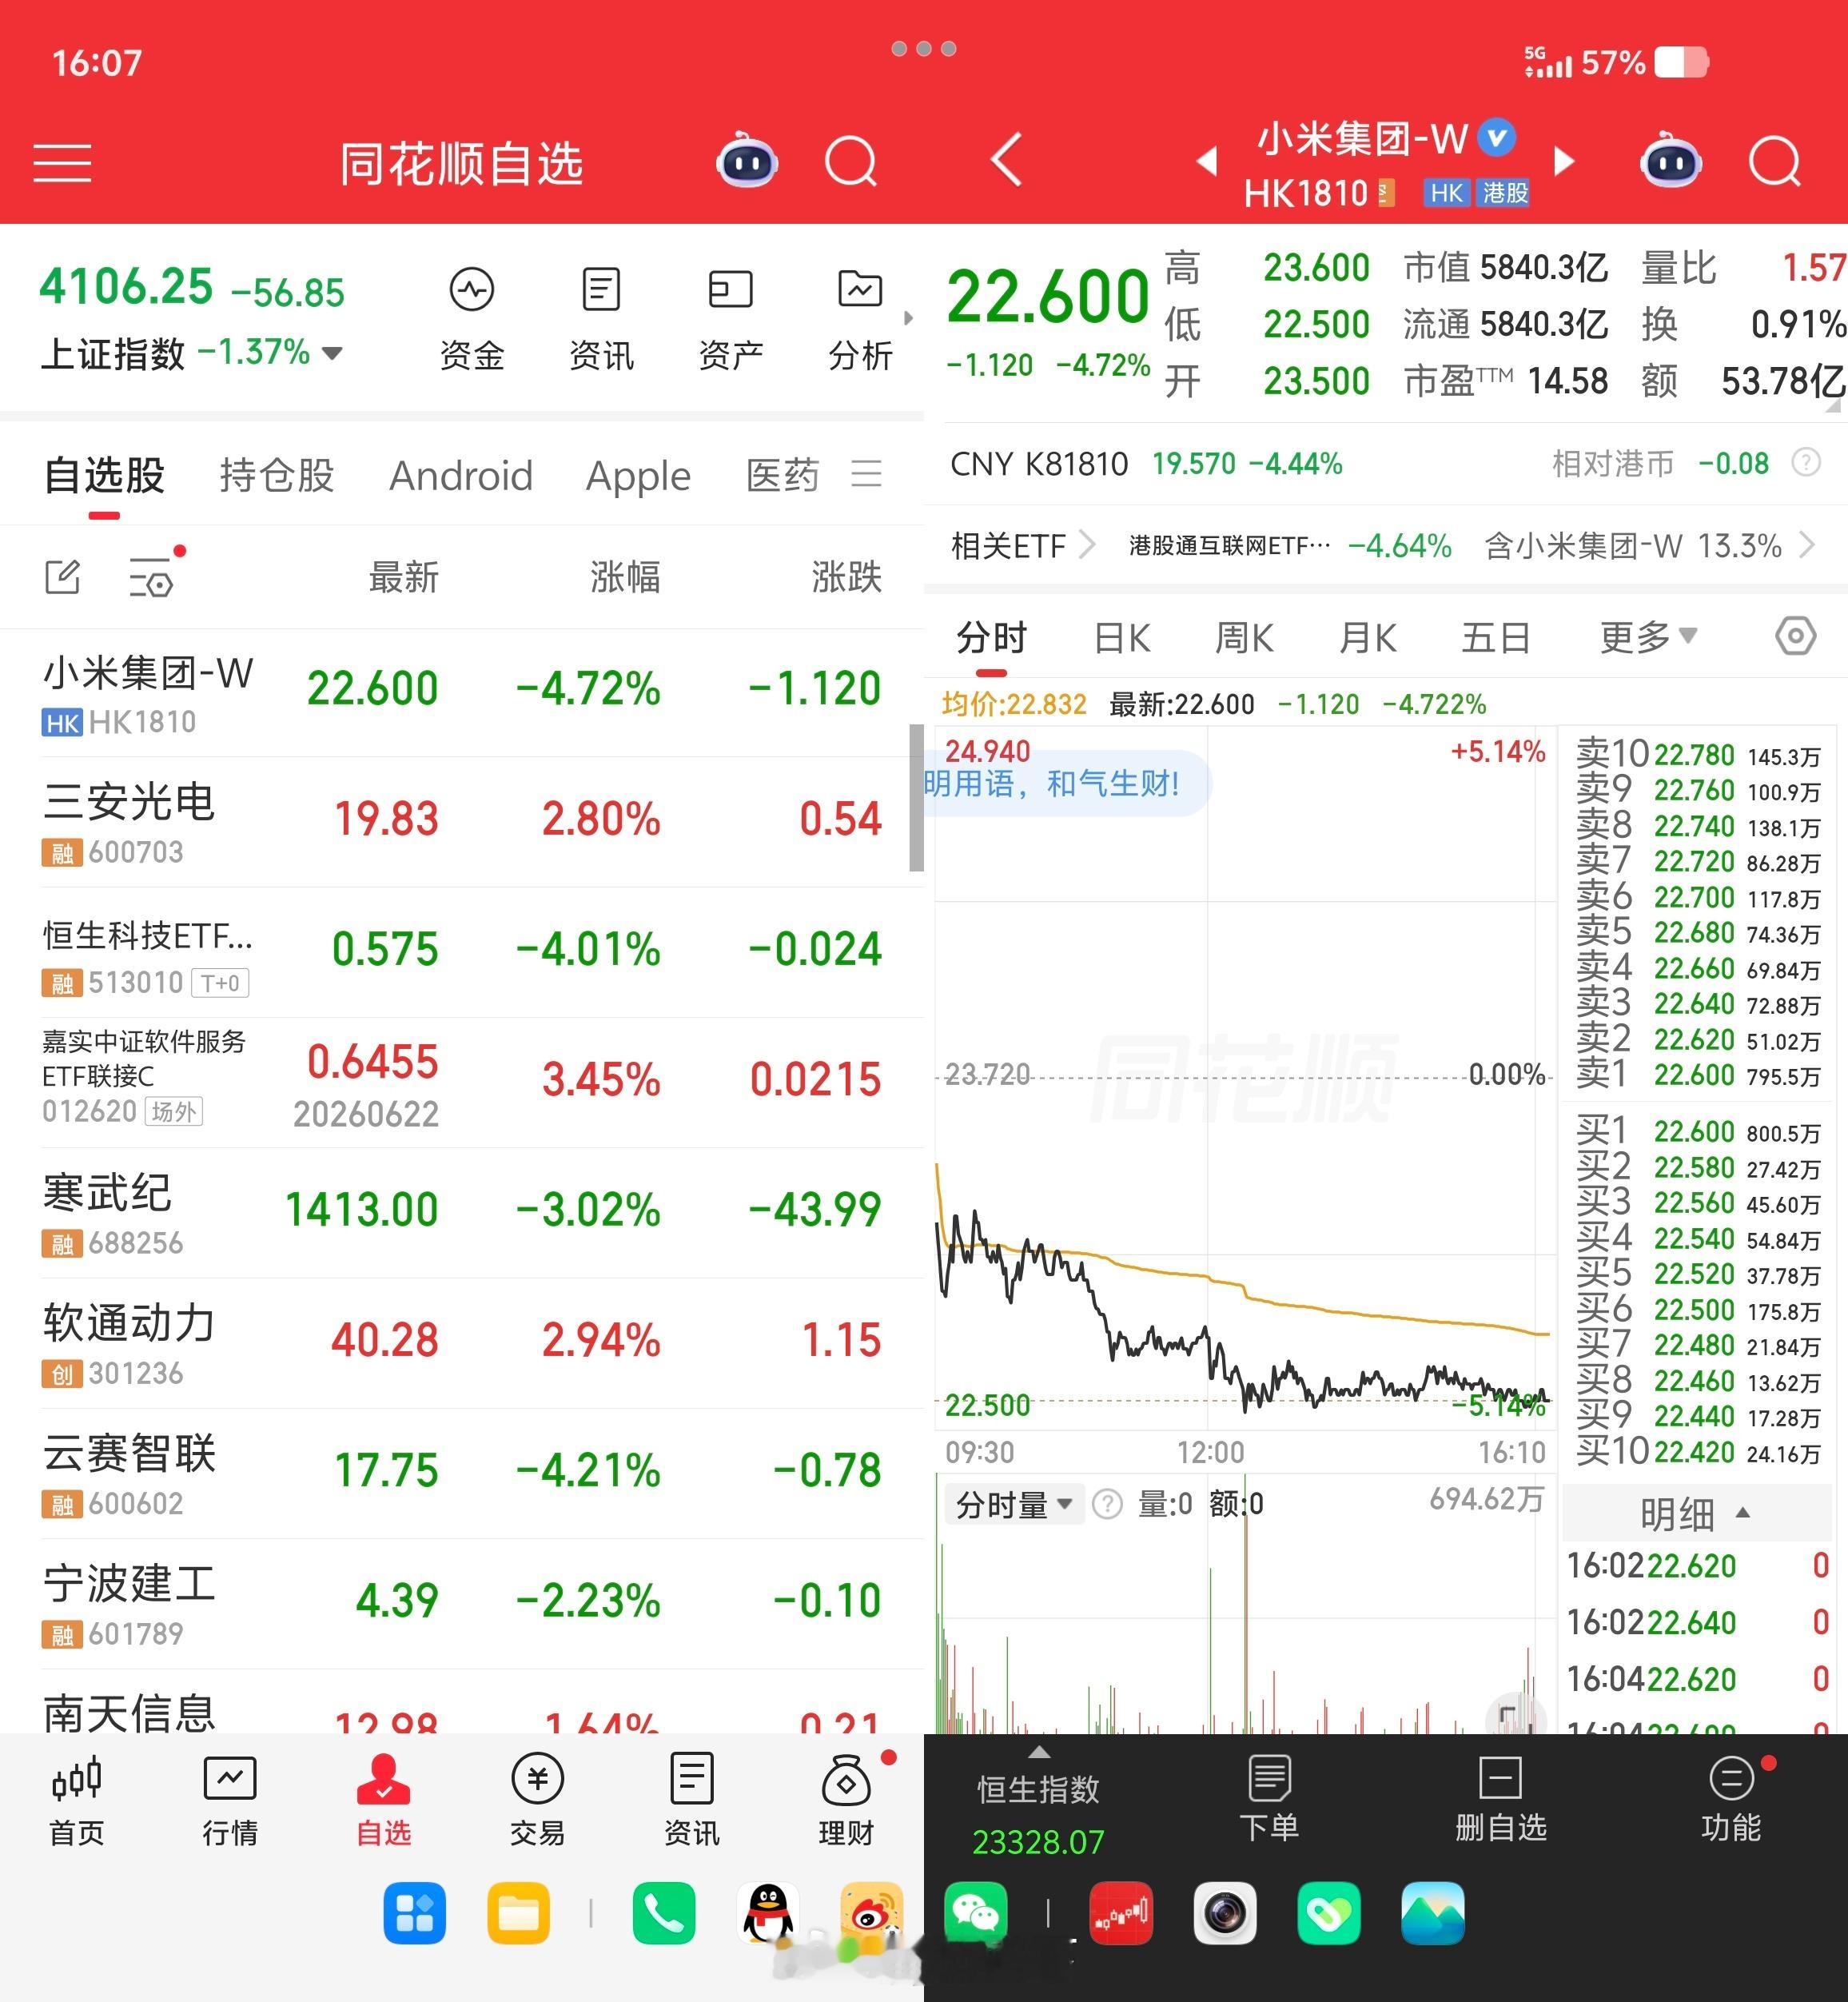1848x2002 pixels.
Task: Expand the 上证指数 index dropdown arrow
Action: tap(332, 353)
